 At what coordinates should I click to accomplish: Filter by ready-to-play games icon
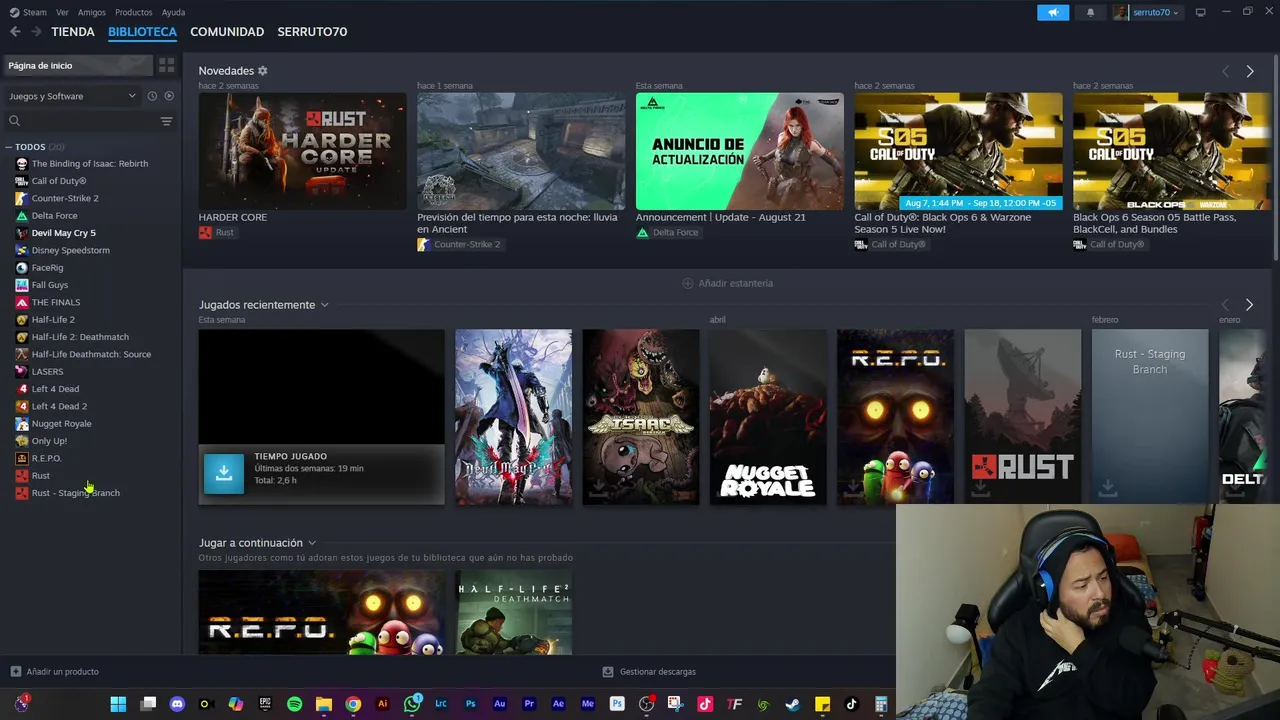[169, 96]
